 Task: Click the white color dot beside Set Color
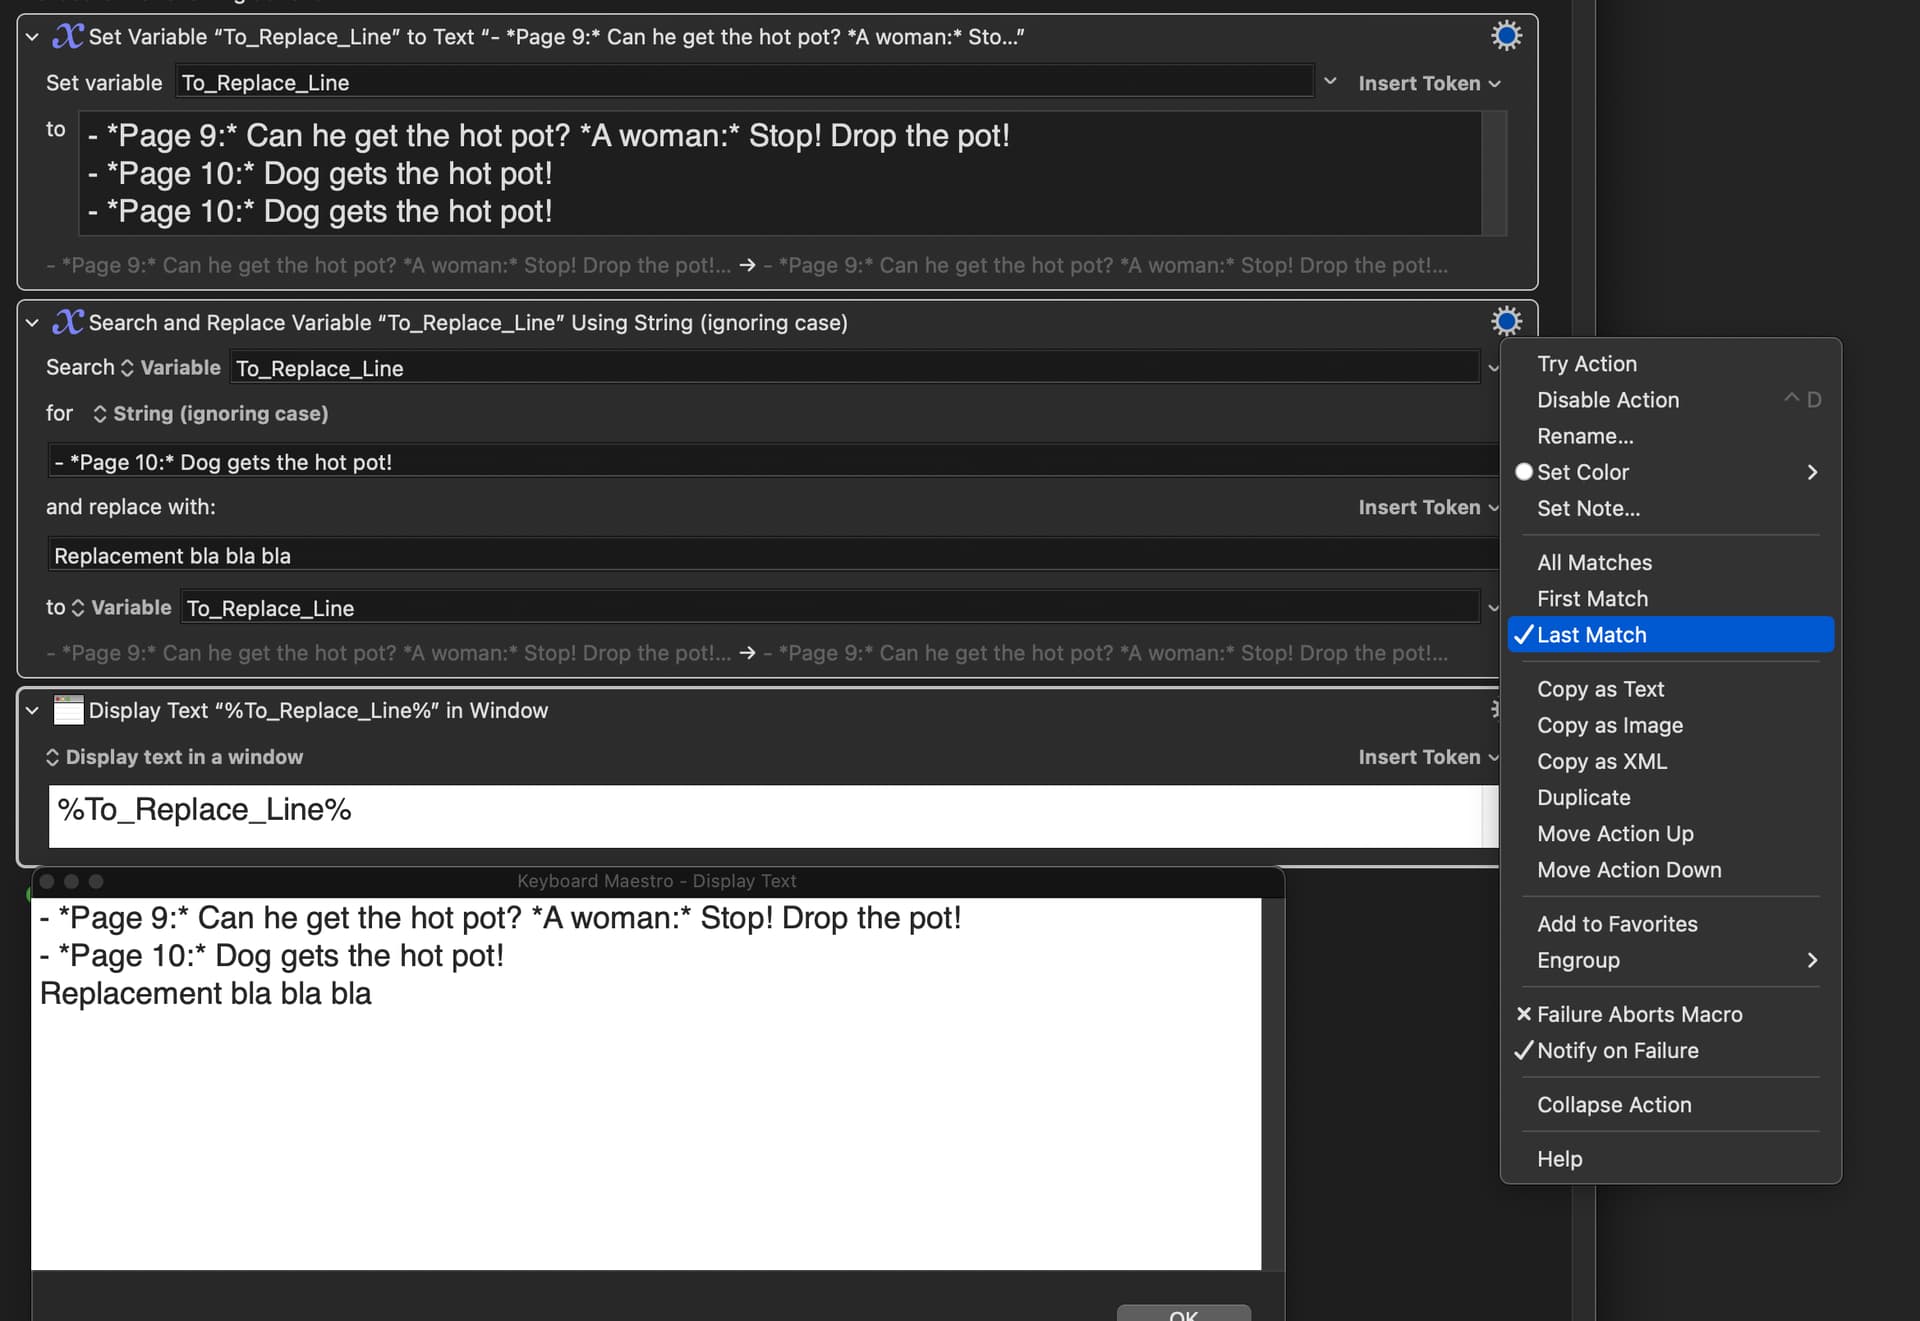click(1524, 472)
